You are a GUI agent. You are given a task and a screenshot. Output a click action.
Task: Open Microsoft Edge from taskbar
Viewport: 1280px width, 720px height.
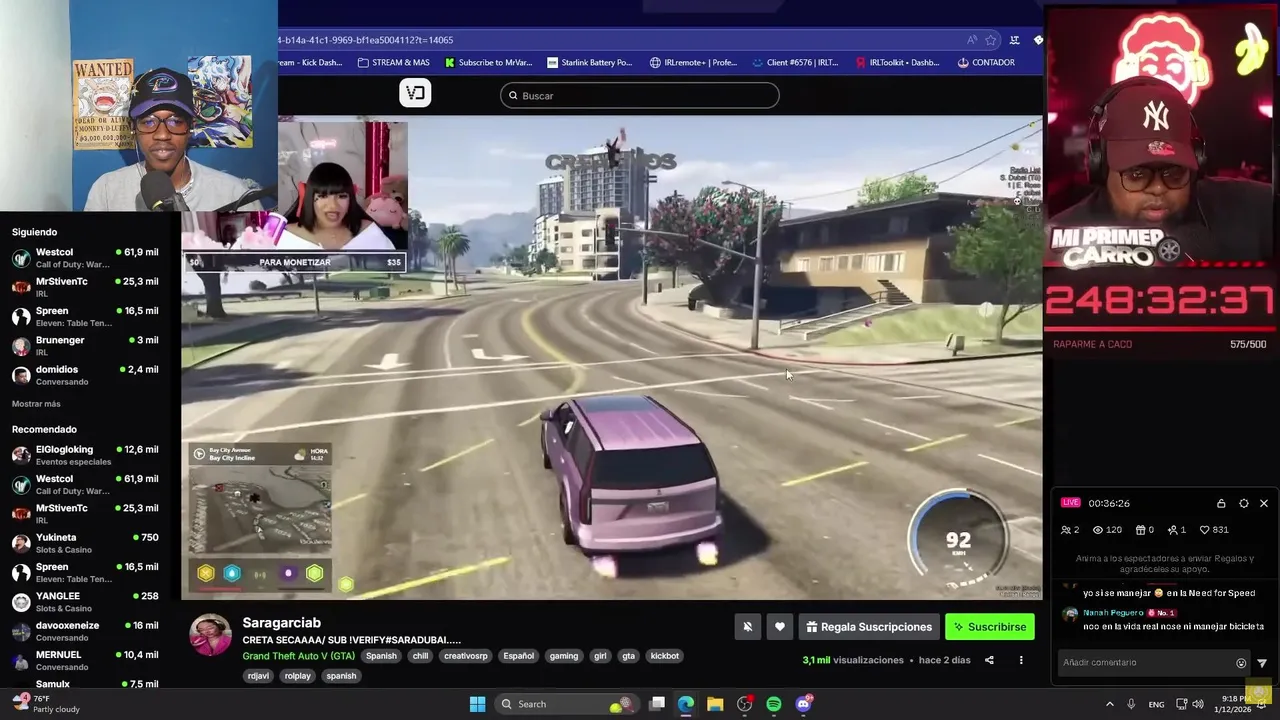(686, 704)
